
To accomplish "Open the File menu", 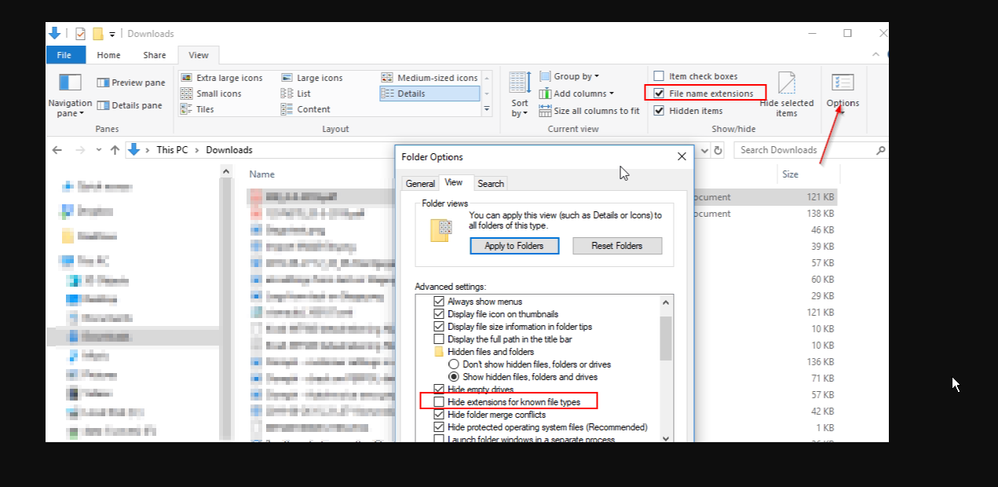I will (64, 55).
